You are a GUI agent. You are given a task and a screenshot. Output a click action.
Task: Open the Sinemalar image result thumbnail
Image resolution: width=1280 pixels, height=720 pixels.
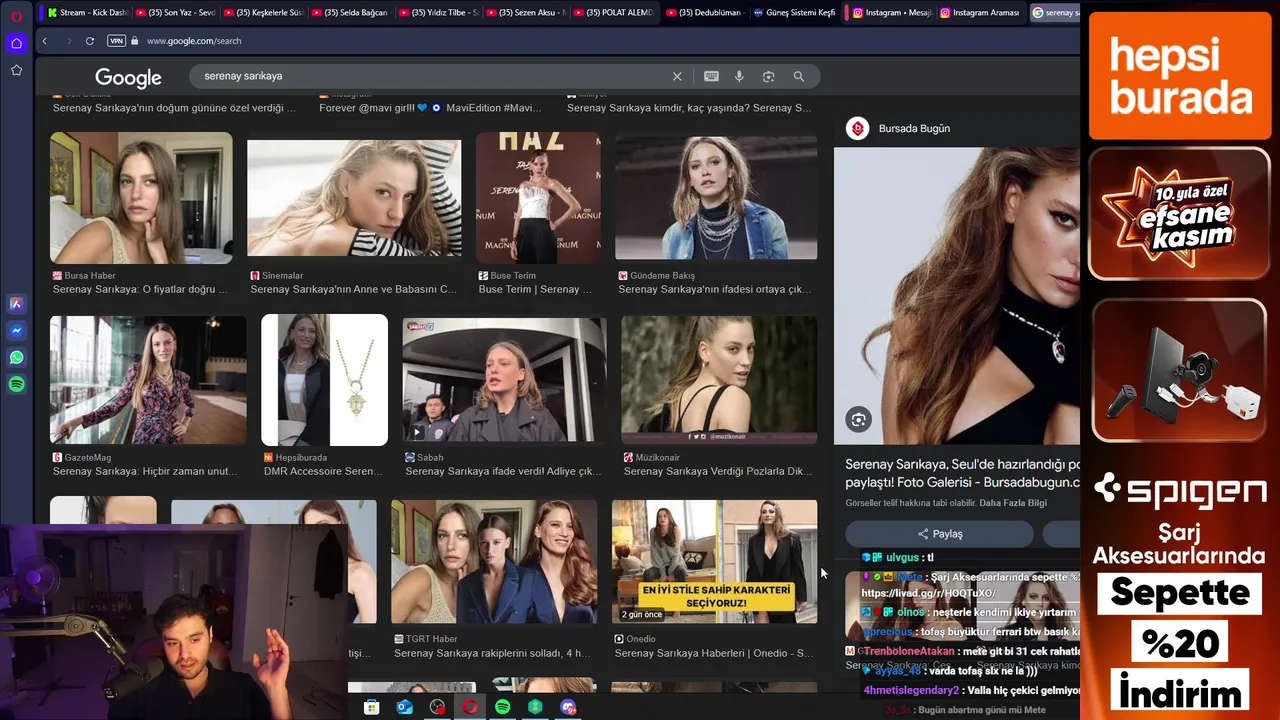click(x=354, y=198)
